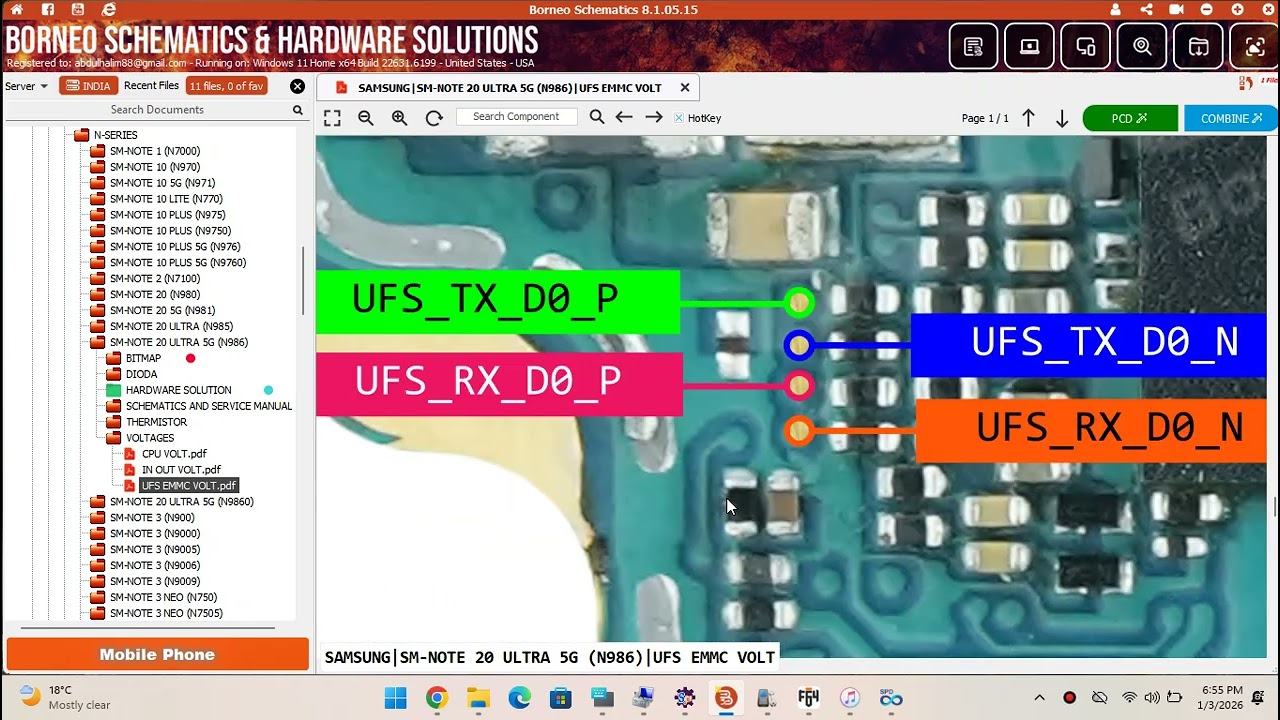Switch to UFS EMMC VOLT document tab
This screenshot has height=720, width=1280.
click(509, 88)
